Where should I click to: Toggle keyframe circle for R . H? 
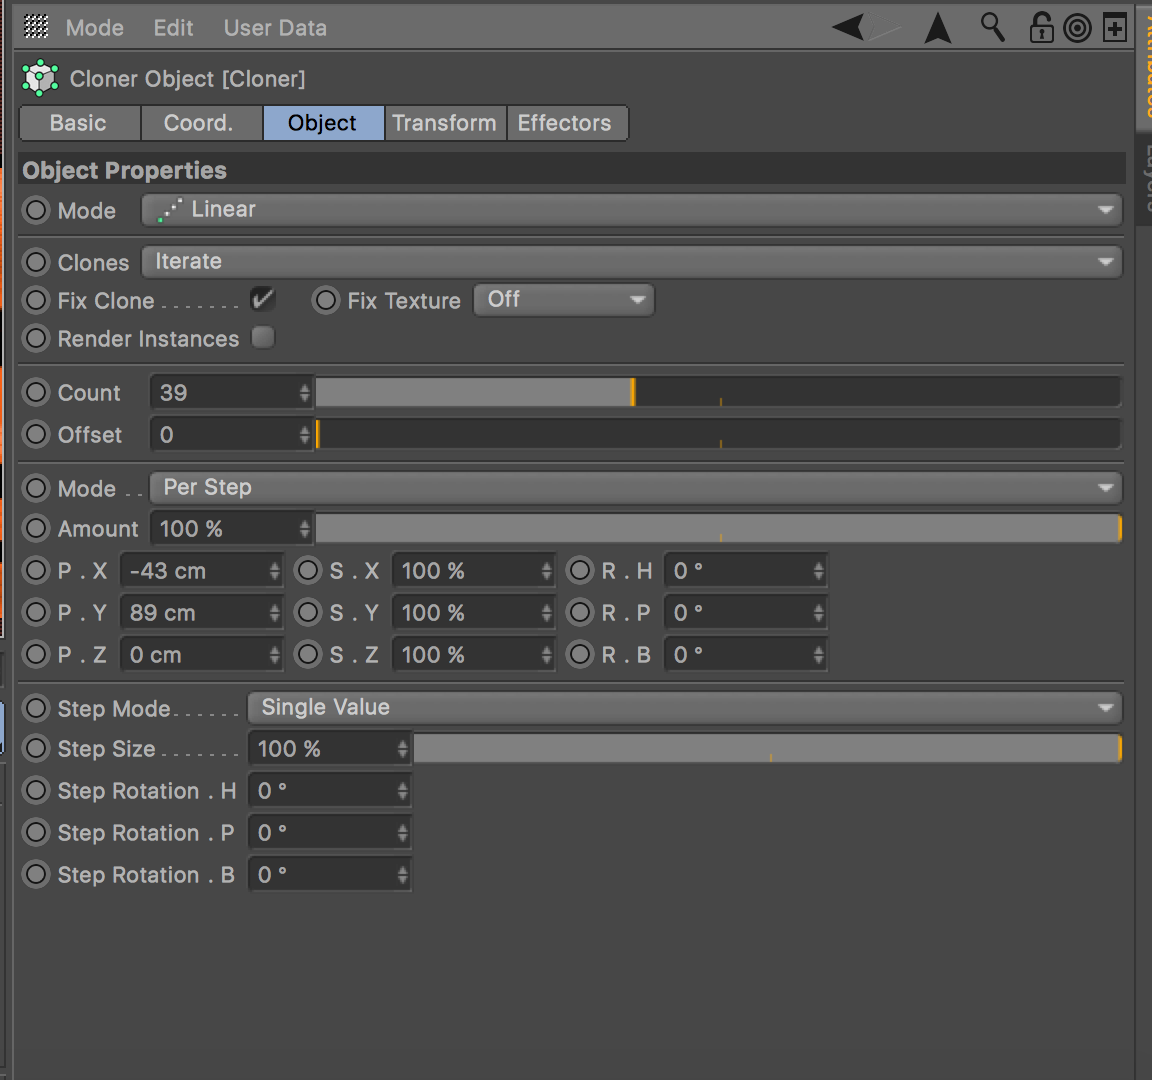pyautogui.click(x=580, y=570)
